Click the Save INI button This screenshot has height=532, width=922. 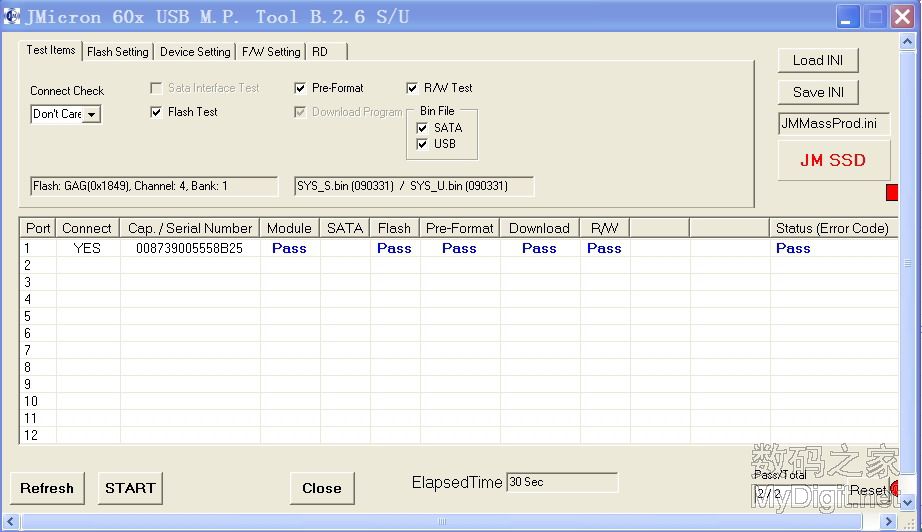(x=818, y=92)
